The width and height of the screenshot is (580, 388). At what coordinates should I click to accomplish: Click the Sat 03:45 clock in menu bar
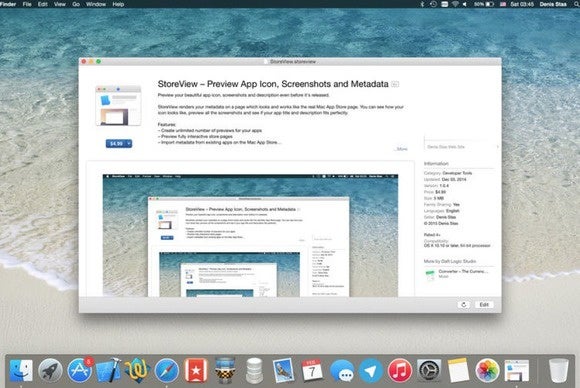pyautogui.click(x=522, y=4)
